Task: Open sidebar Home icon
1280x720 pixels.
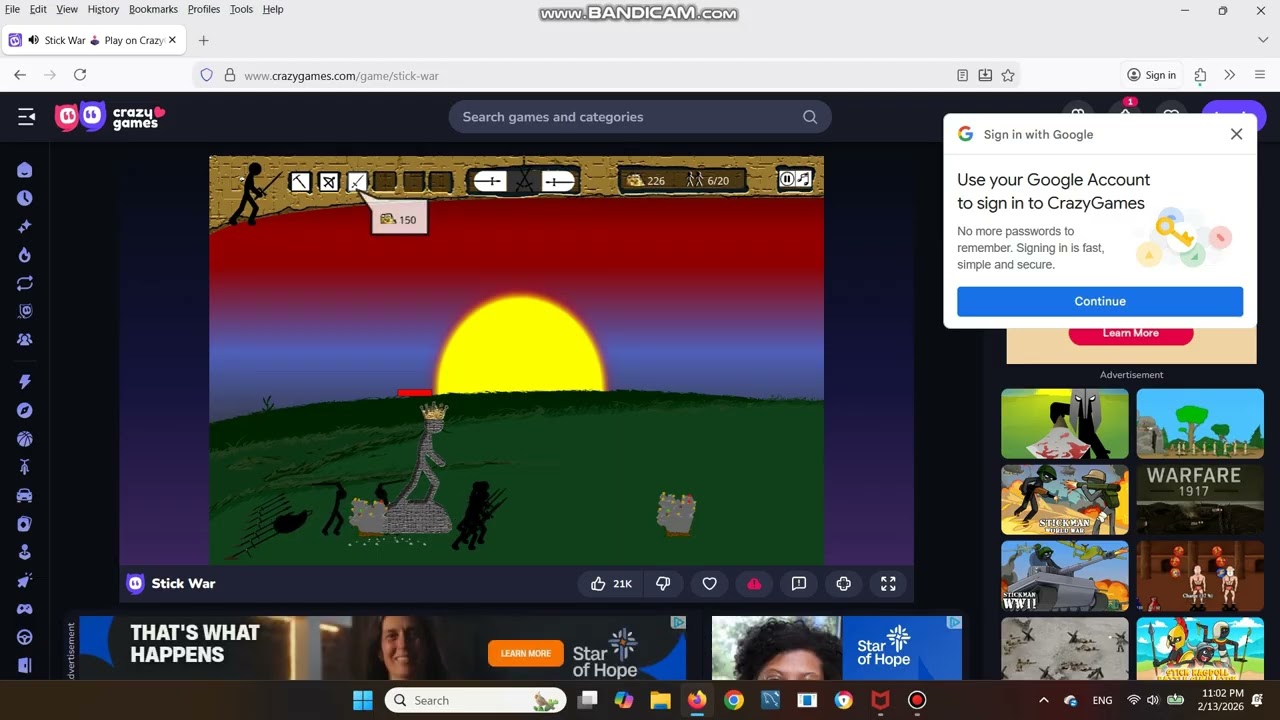Action: 25,170
